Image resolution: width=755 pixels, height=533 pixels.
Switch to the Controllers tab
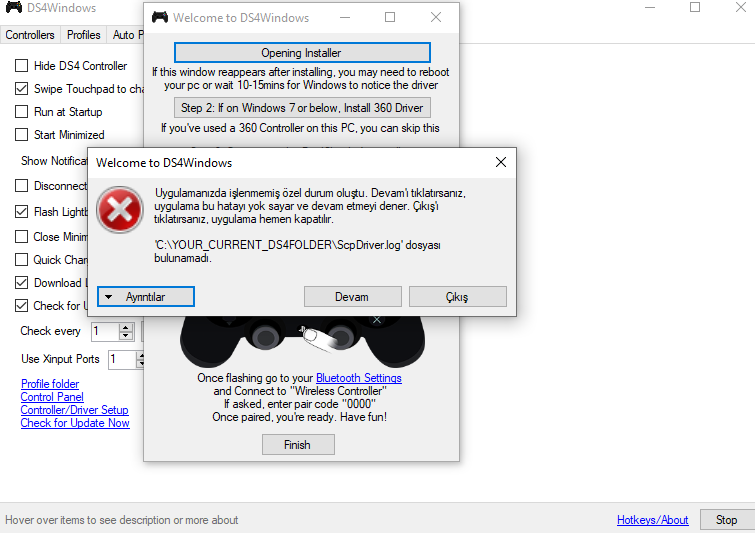pos(30,35)
